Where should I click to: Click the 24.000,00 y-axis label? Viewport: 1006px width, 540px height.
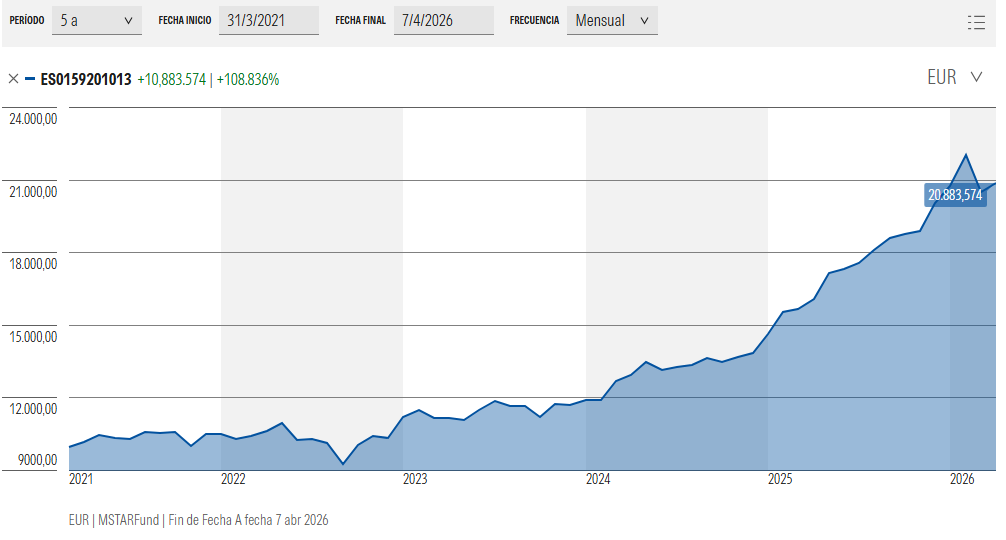click(x=33, y=119)
